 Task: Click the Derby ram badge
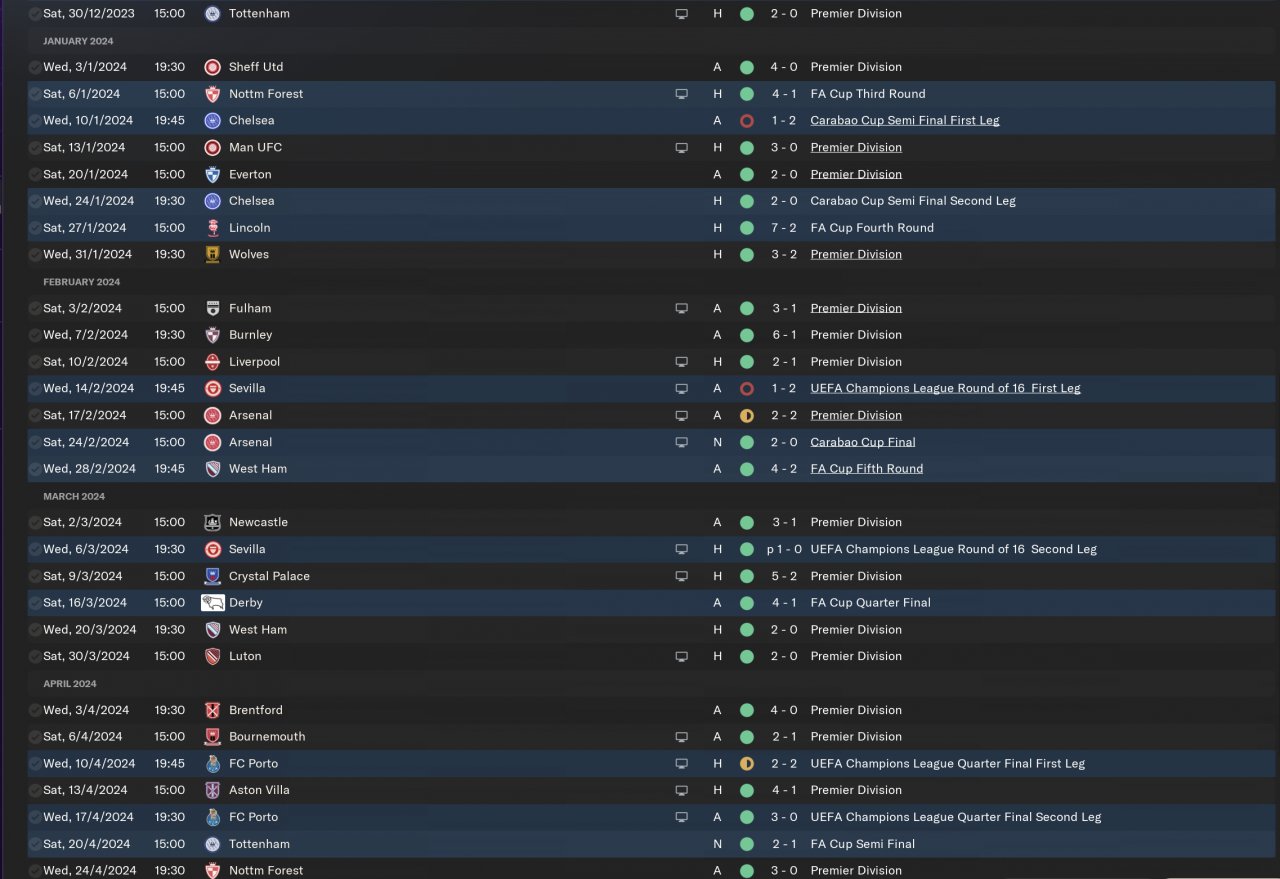(212, 603)
